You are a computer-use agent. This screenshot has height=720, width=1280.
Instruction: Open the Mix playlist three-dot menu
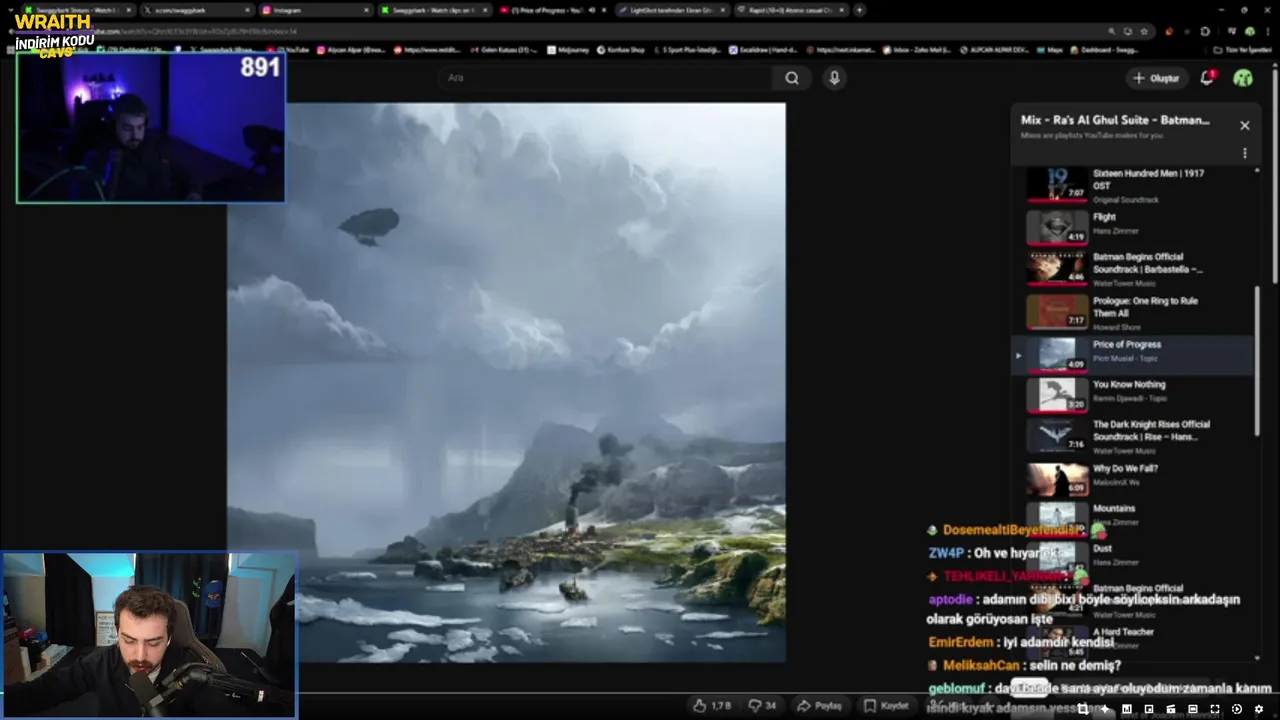pos(1244,153)
